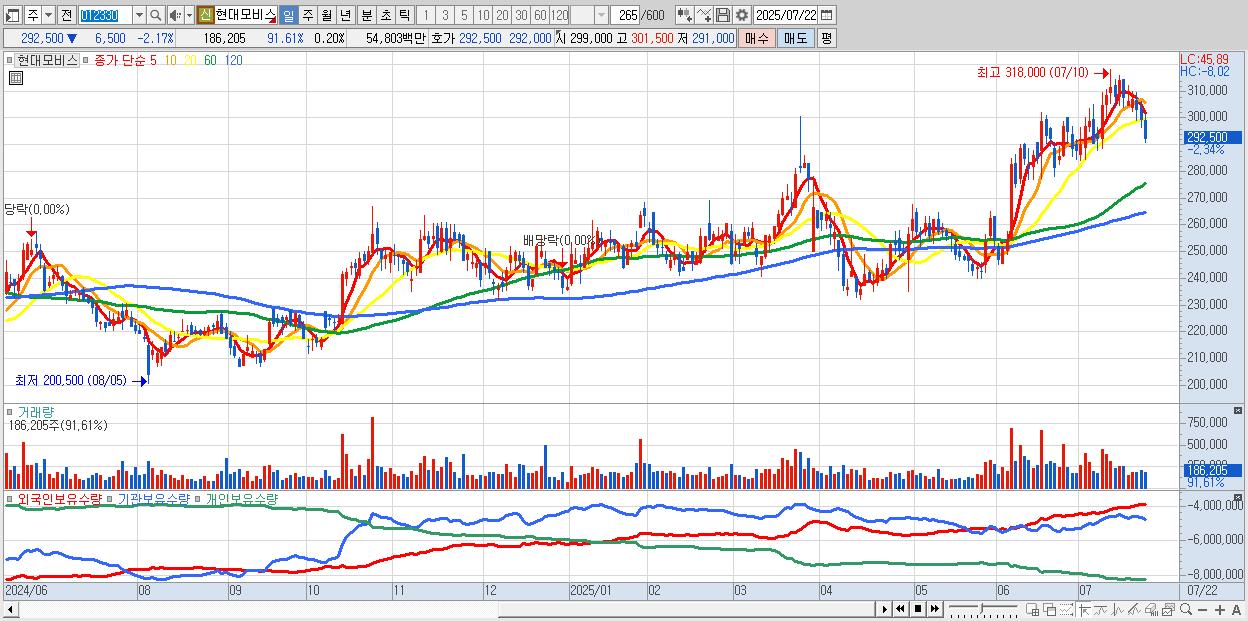Click the rewind double-arrow playback button
Viewport: 1248px width, 621px height.
point(900,609)
